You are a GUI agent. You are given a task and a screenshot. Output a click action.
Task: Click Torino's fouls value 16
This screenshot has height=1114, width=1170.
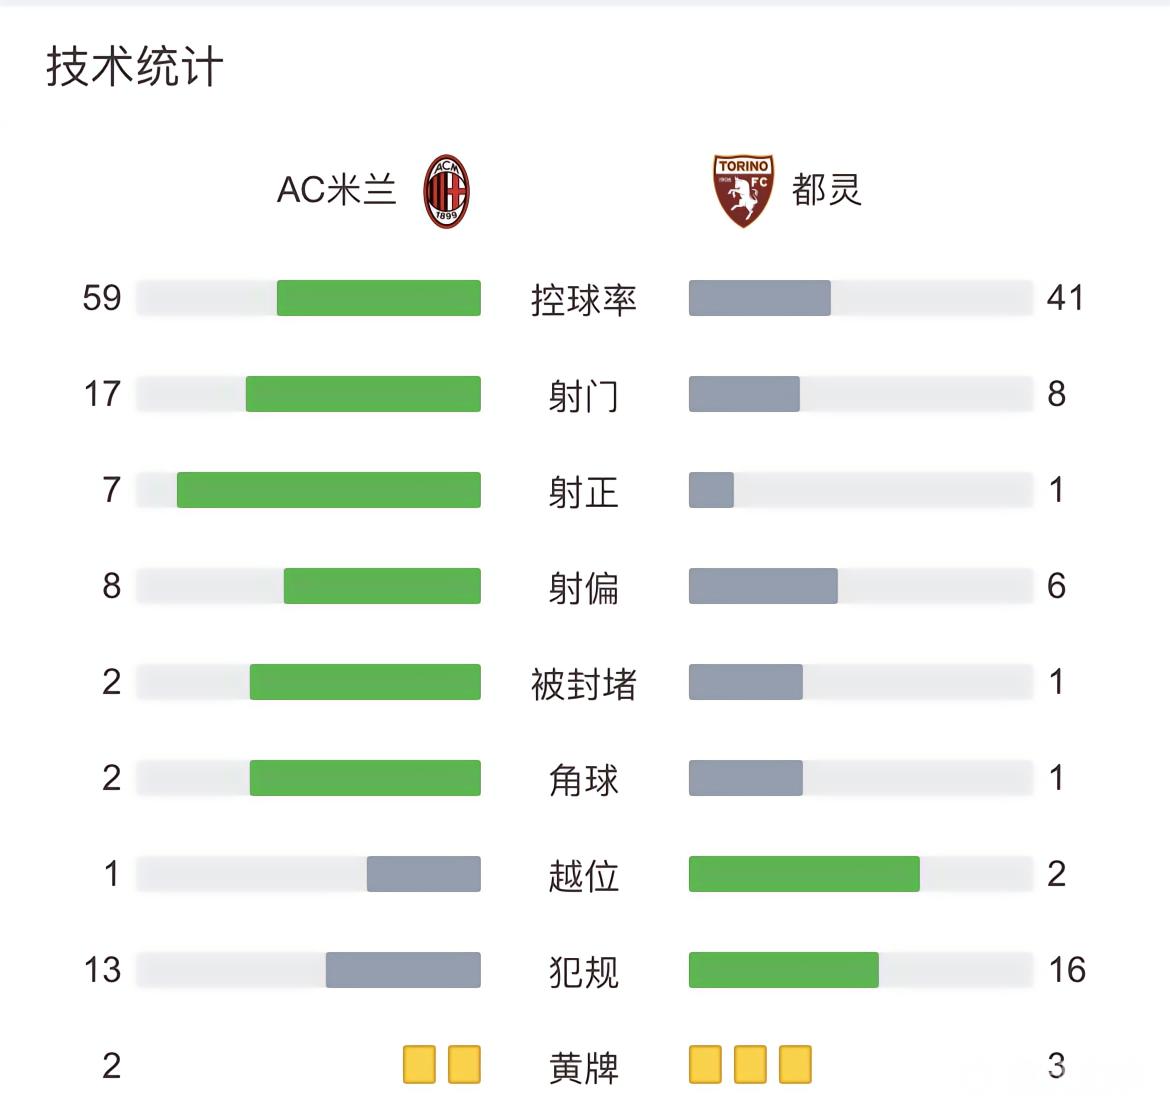tap(1067, 970)
